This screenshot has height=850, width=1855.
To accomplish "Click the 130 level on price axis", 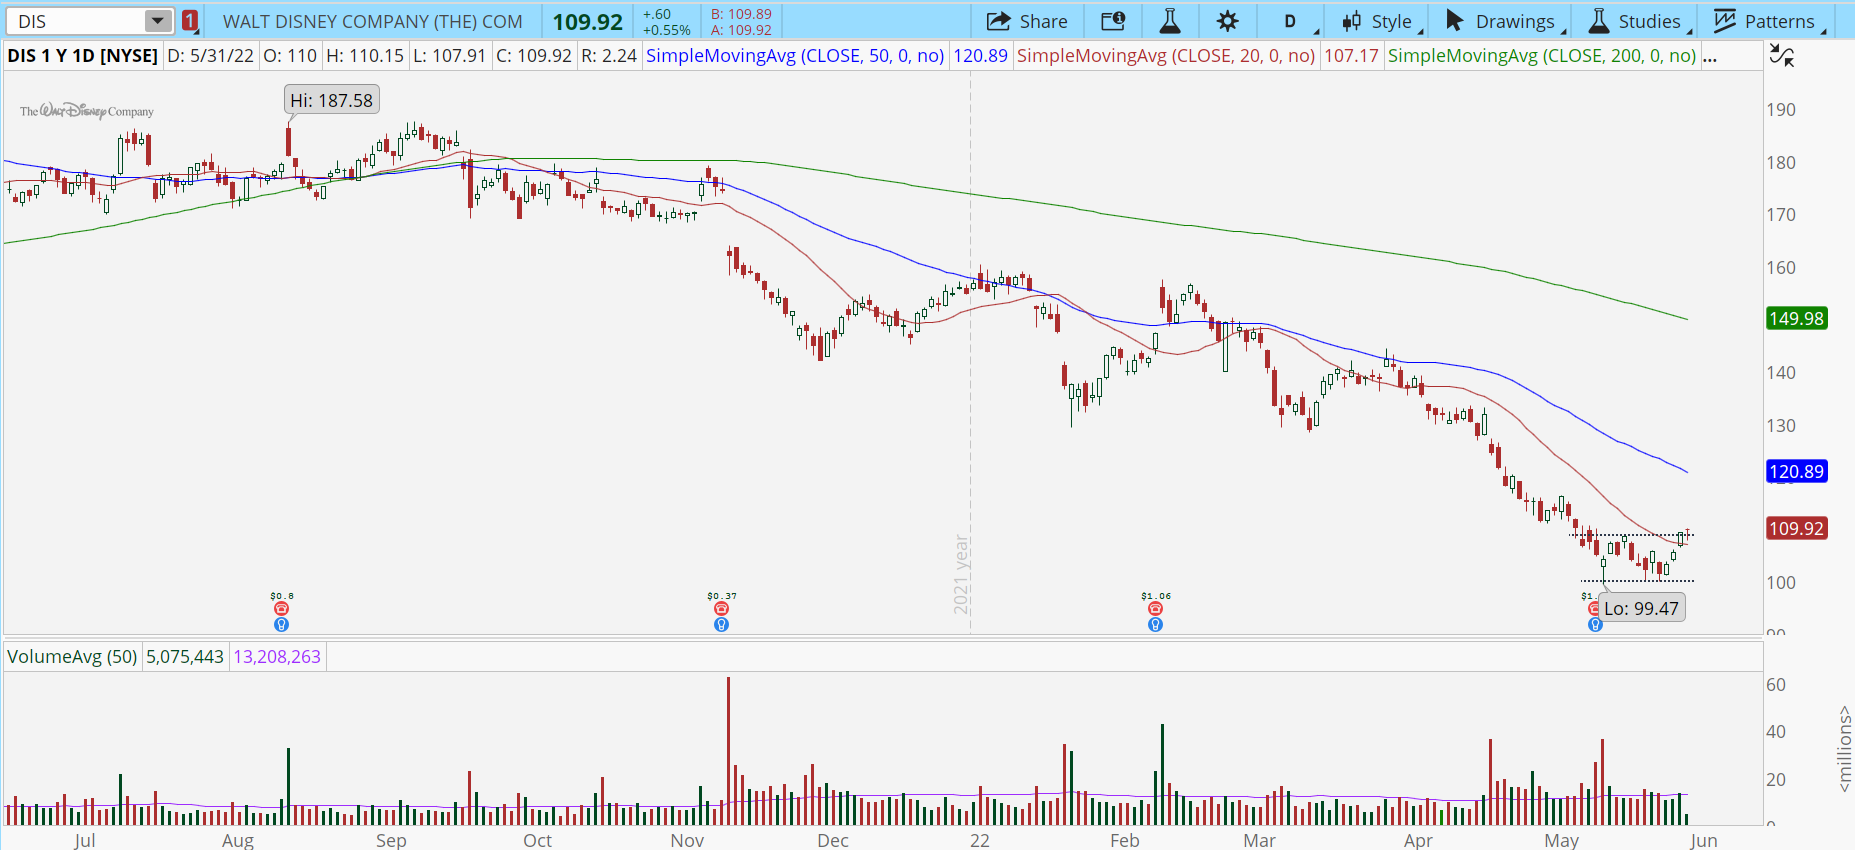I will tap(1781, 426).
